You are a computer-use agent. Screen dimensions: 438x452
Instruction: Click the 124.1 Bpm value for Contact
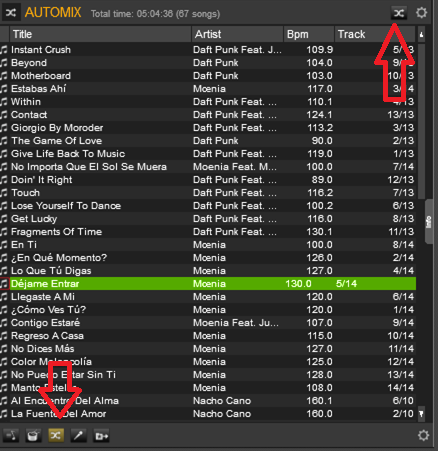coord(319,115)
